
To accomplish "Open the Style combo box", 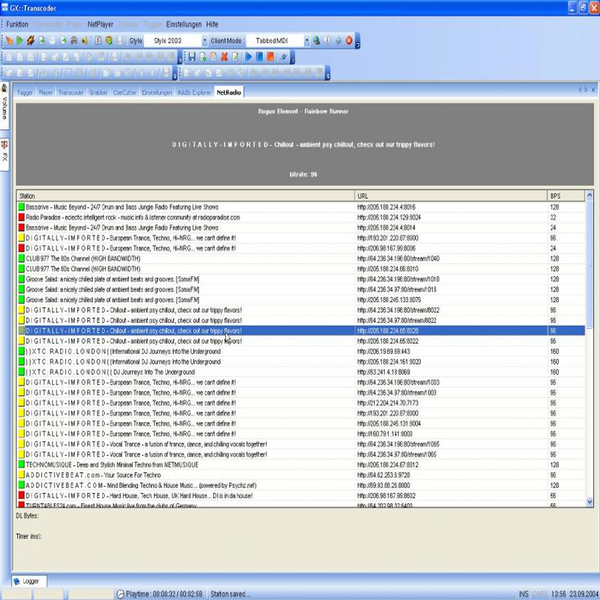I will click(x=176, y=41).
